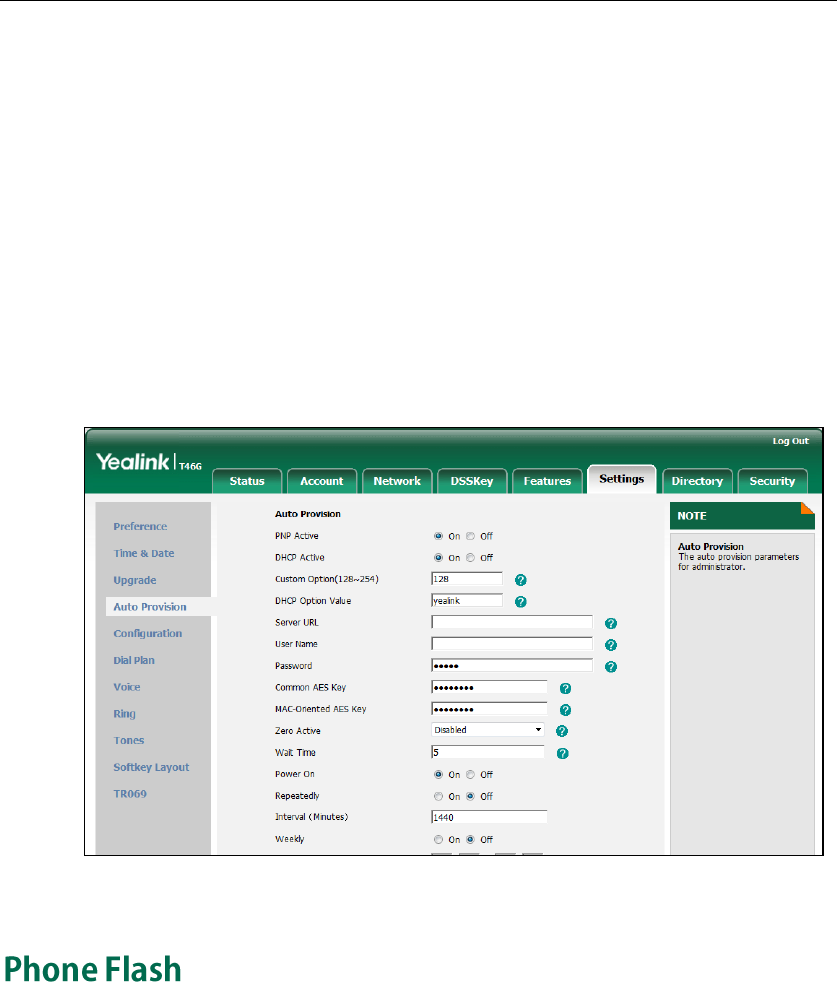Focus the Server URL field

tap(512, 623)
